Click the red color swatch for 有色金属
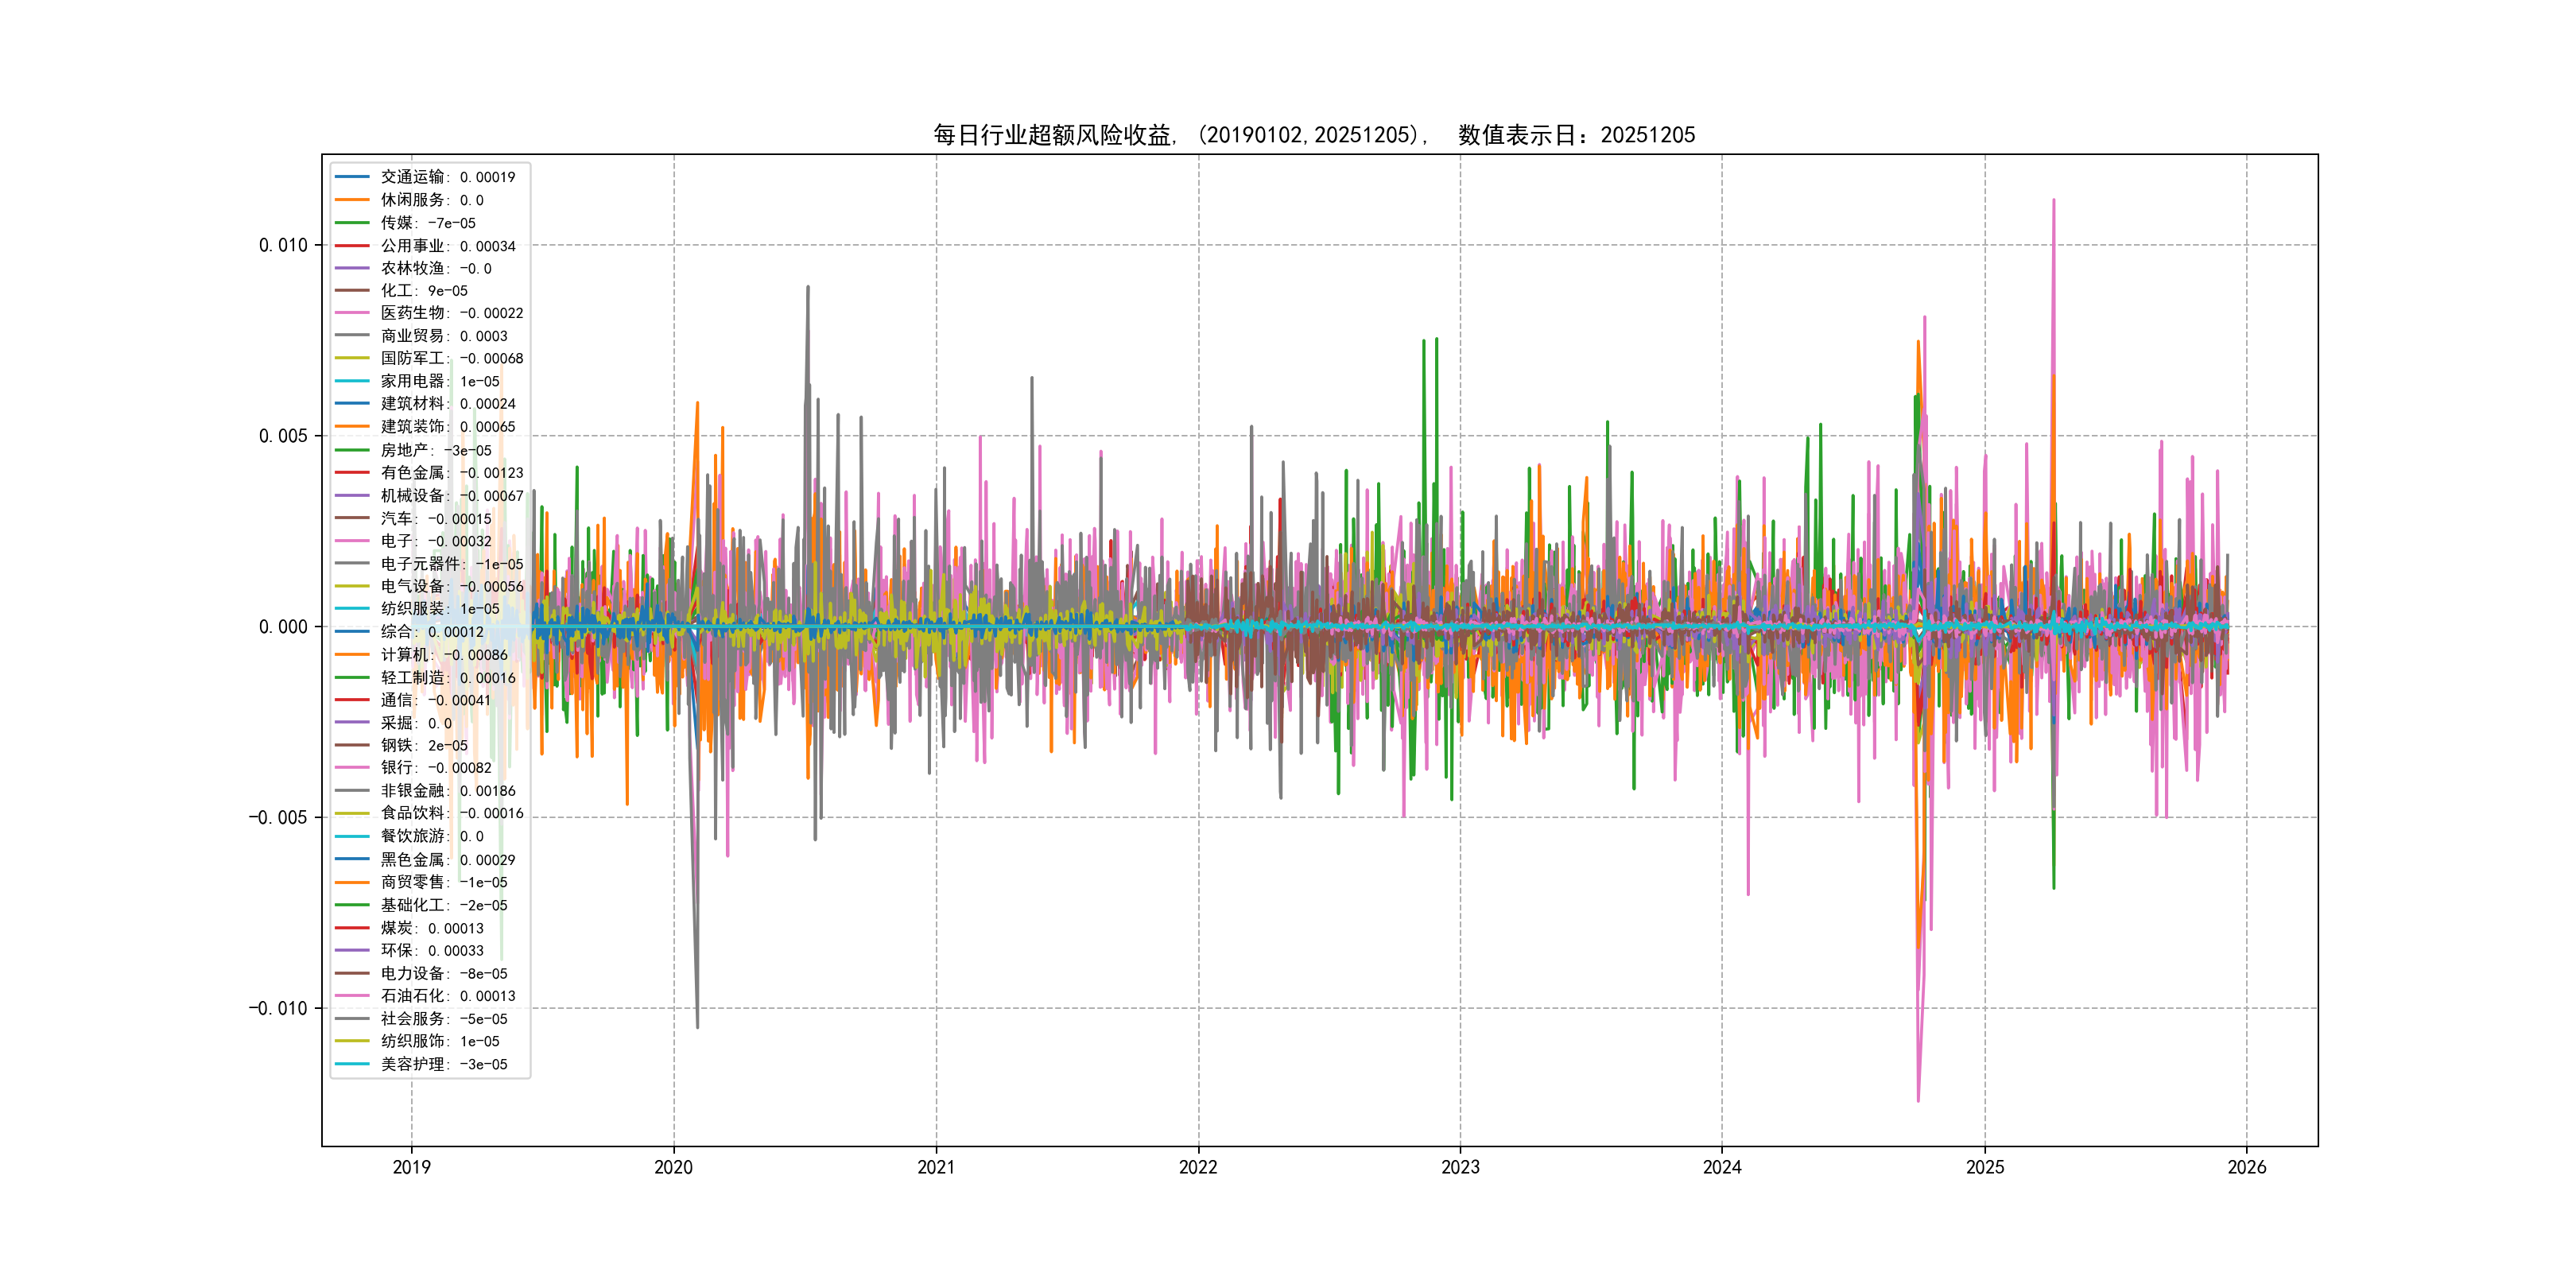 point(352,472)
